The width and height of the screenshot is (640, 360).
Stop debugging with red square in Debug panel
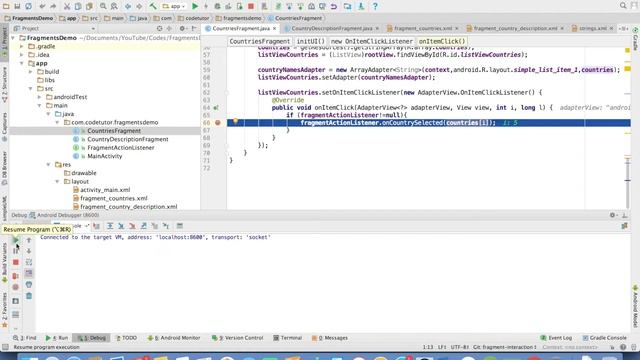tap(16, 262)
